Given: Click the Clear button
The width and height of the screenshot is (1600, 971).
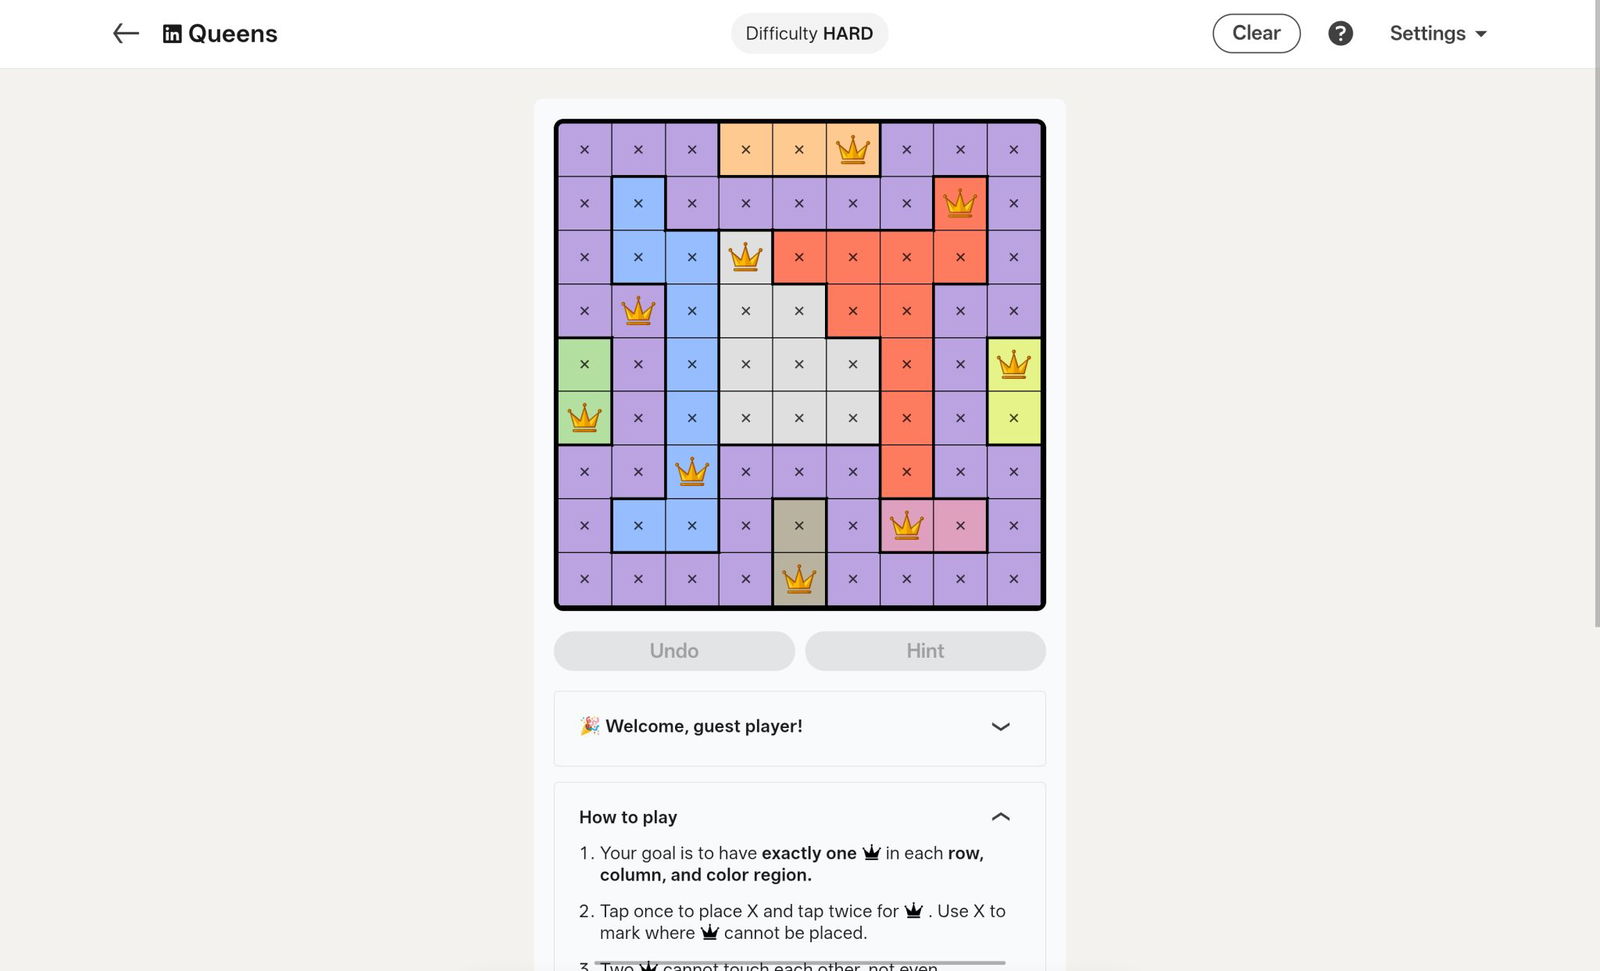Looking at the screenshot, I should coord(1256,34).
